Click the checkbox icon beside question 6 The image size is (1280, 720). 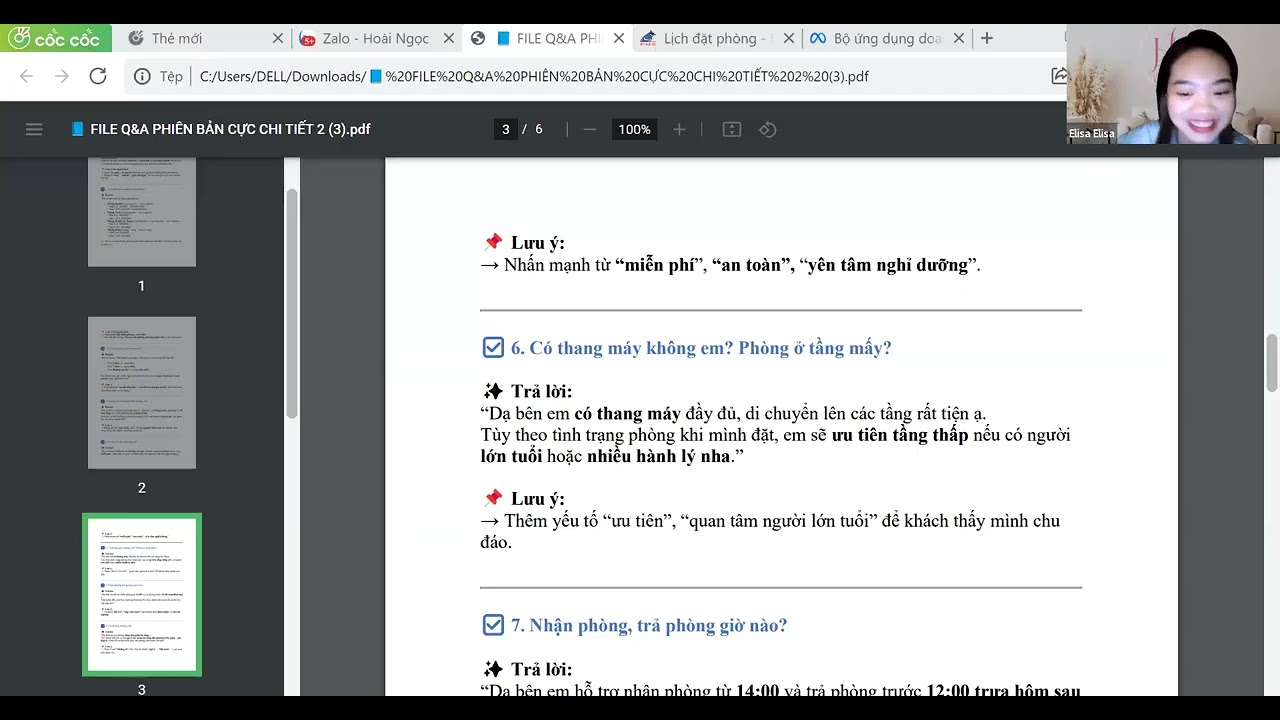click(493, 348)
